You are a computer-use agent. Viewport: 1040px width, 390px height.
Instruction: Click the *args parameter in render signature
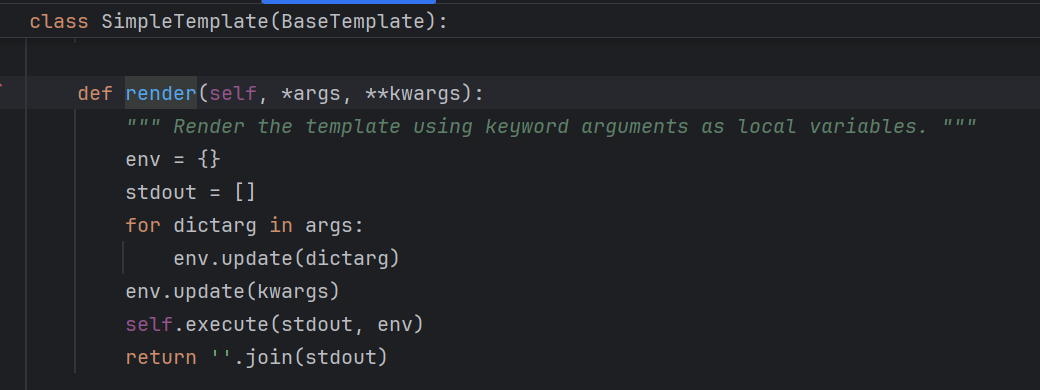312,94
